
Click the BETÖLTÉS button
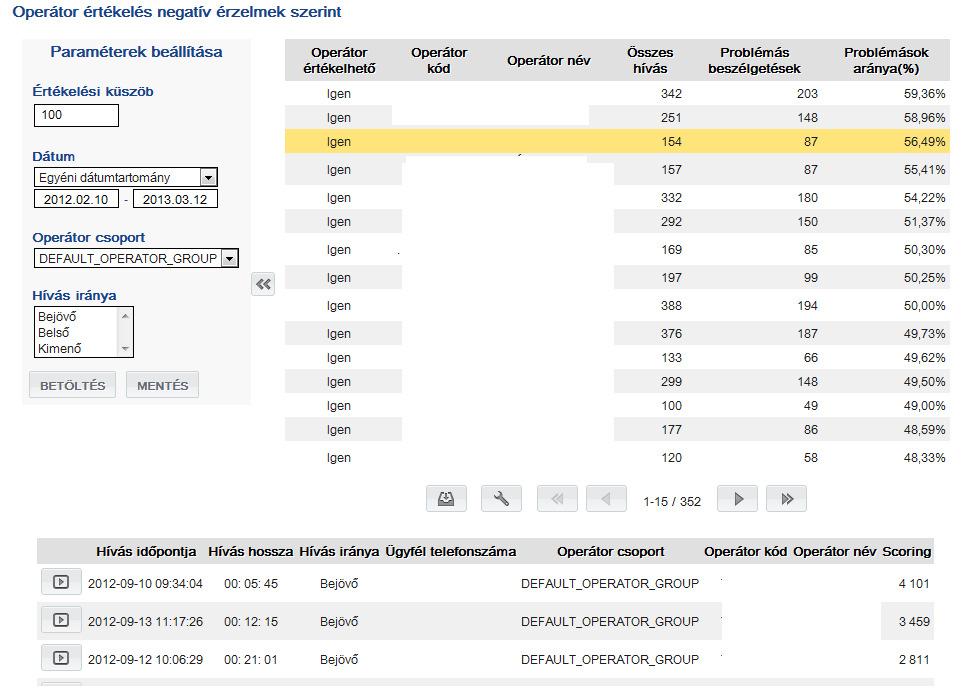(x=72, y=385)
